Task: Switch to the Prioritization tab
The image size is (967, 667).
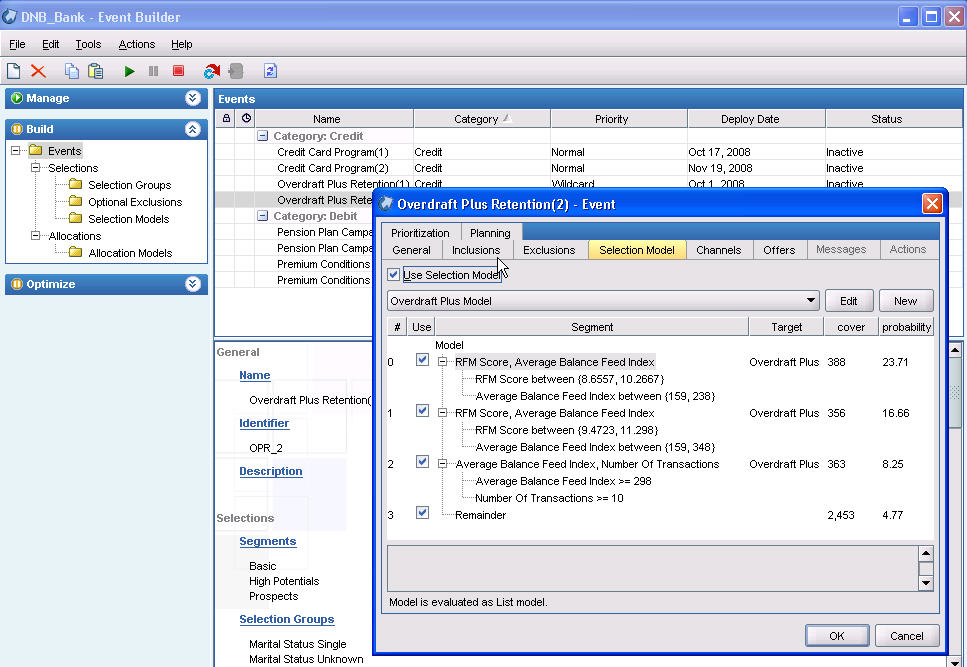Action: click(420, 233)
